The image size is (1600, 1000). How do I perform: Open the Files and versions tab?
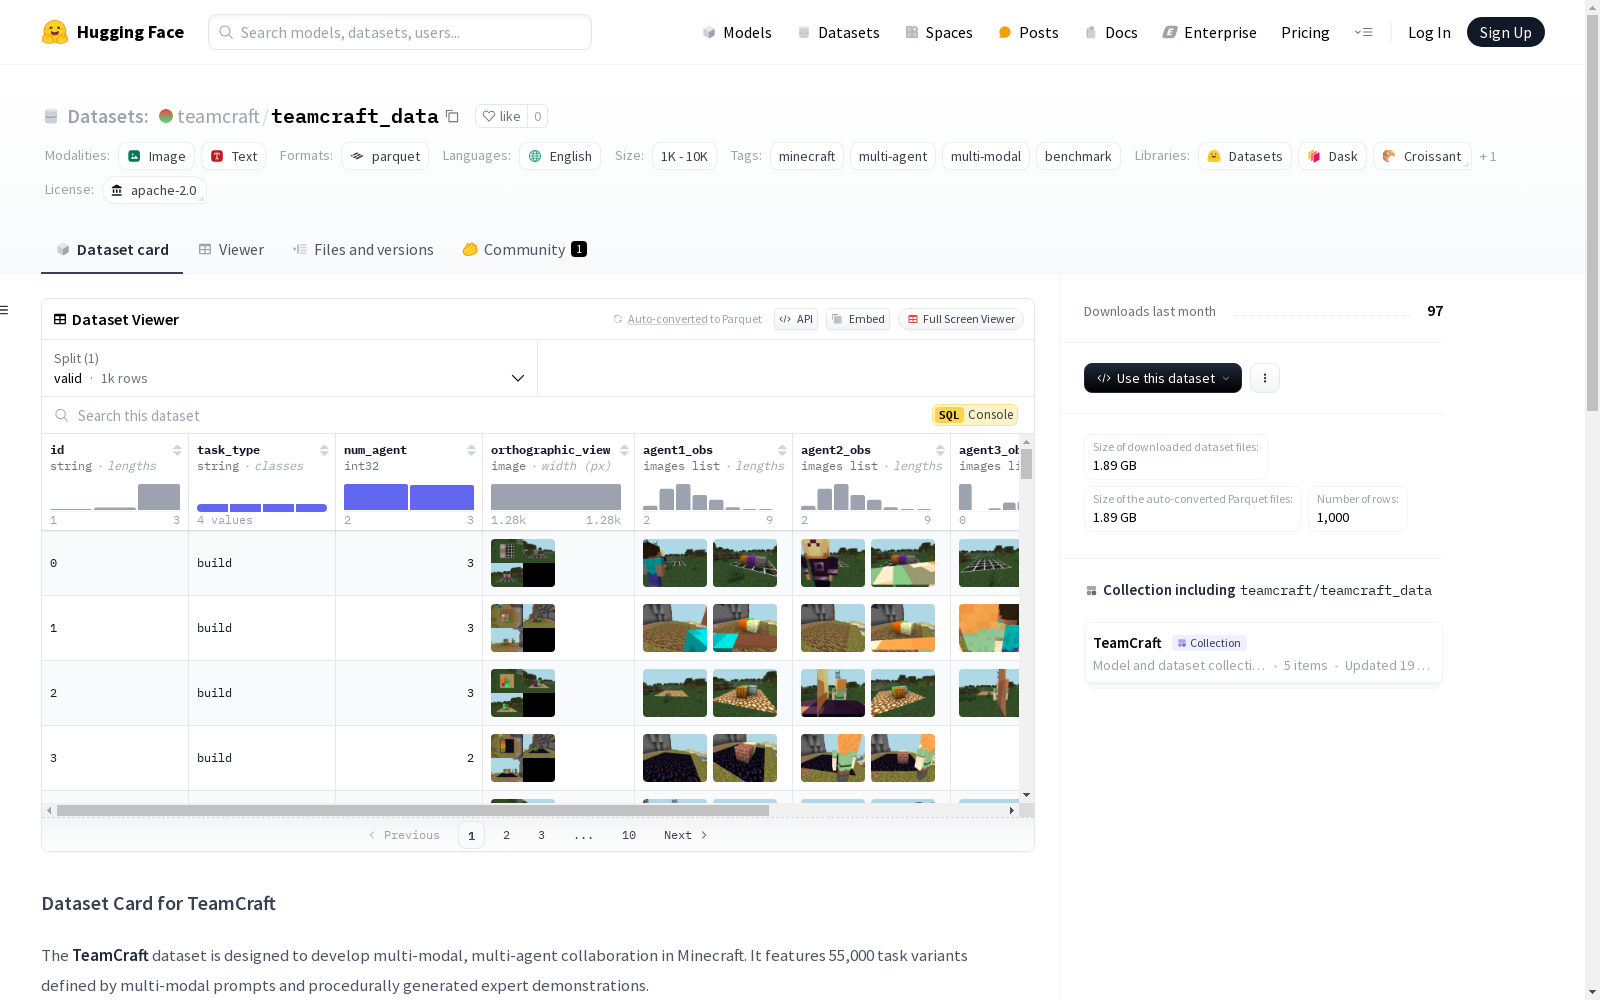click(363, 250)
